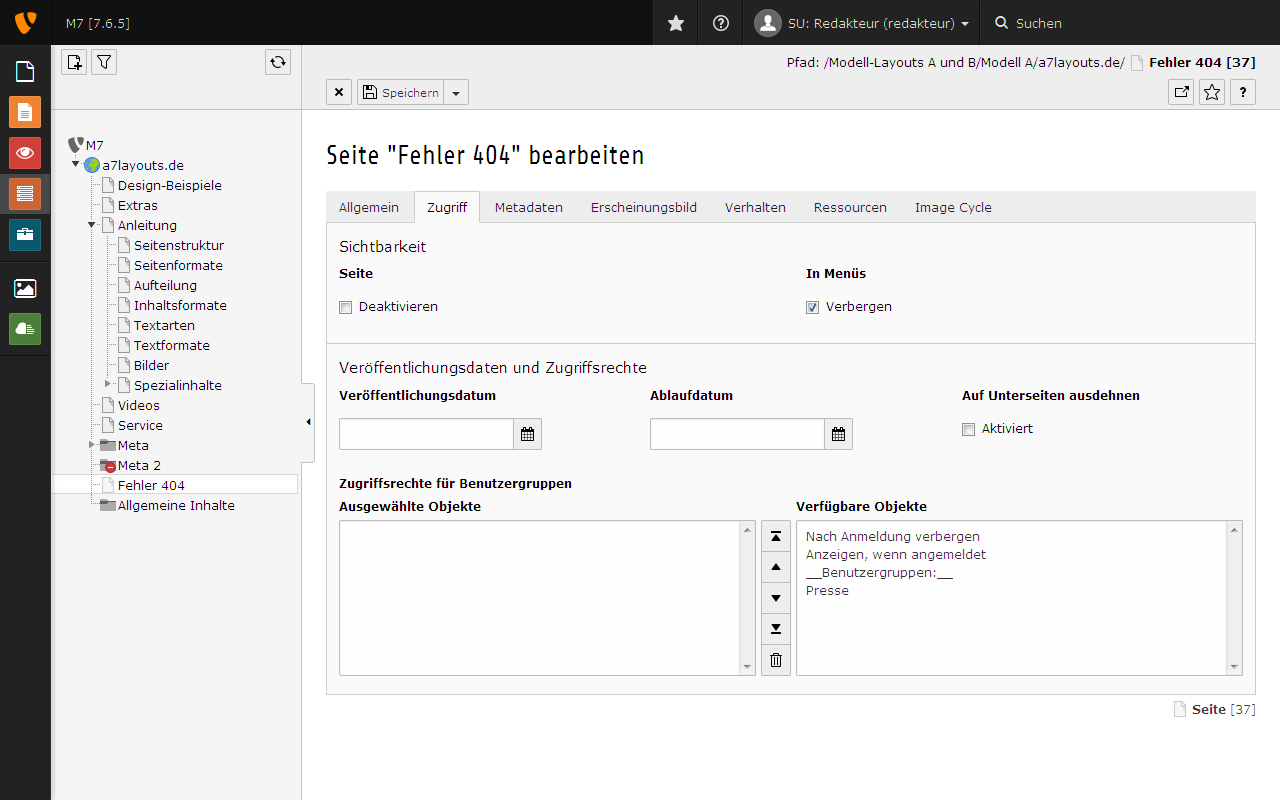Open the Filelist image module icon
Screen dimensions: 1280x800
[25, 288]
